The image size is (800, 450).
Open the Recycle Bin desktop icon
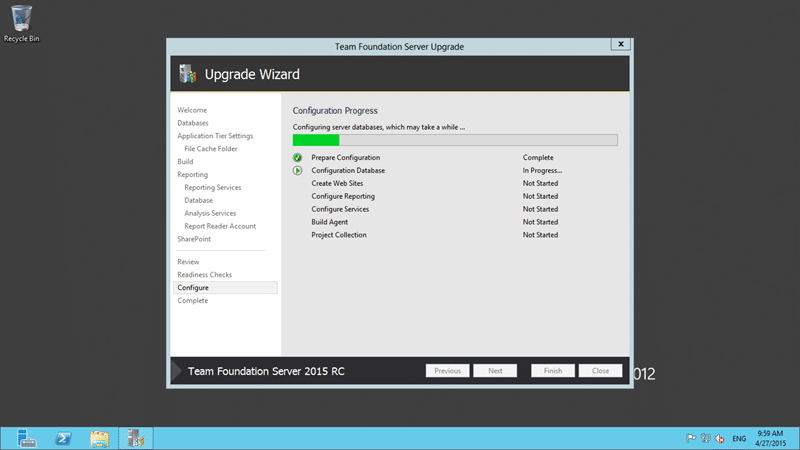(21, 24)
